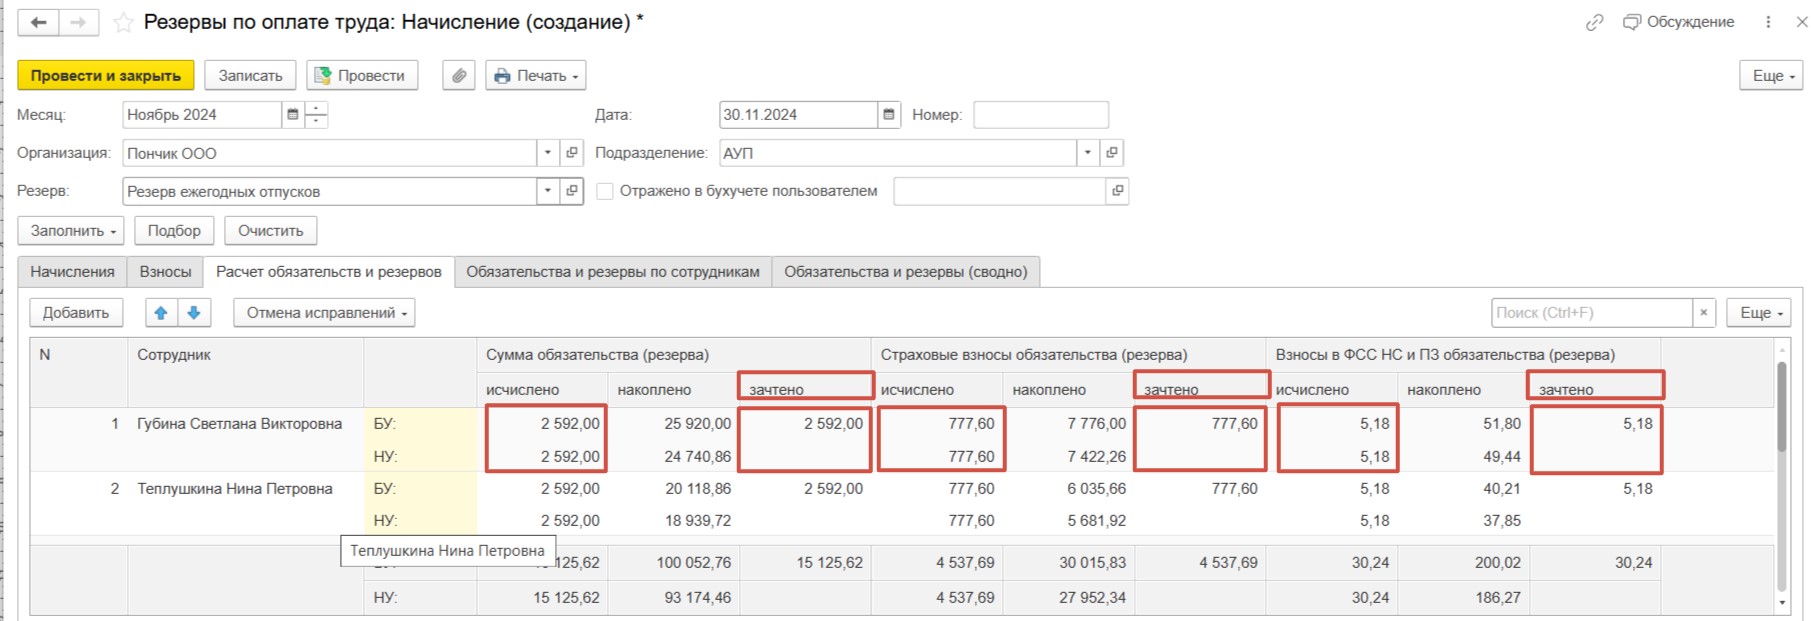This screenshot has width=1813, height=621.
Task: Open the top Еще menu
Action: point(1772,75)
